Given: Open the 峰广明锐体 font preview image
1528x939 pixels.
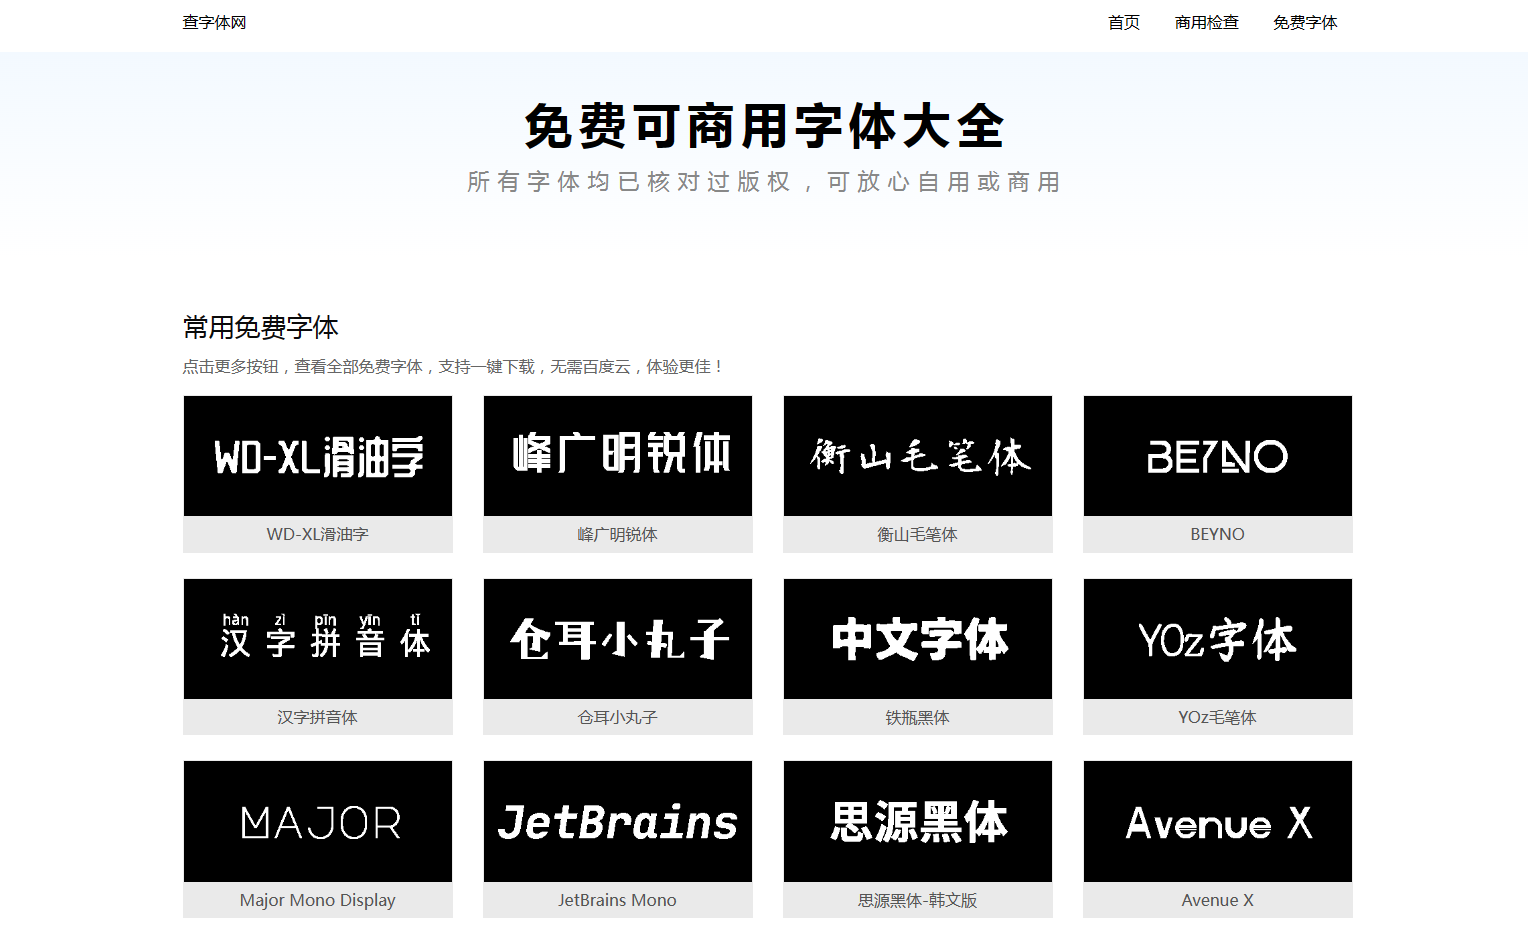Looking at the screenshot, I should tap(618, 456).
